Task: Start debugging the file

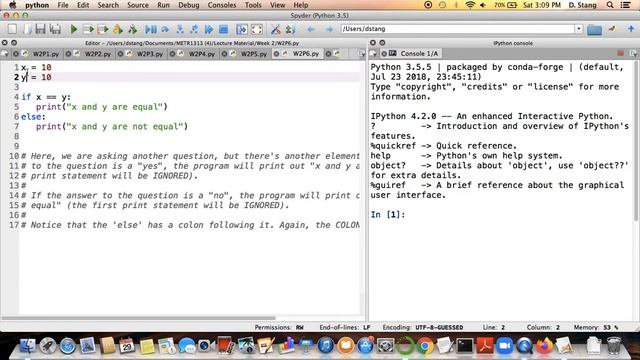Action: point(151,29)
